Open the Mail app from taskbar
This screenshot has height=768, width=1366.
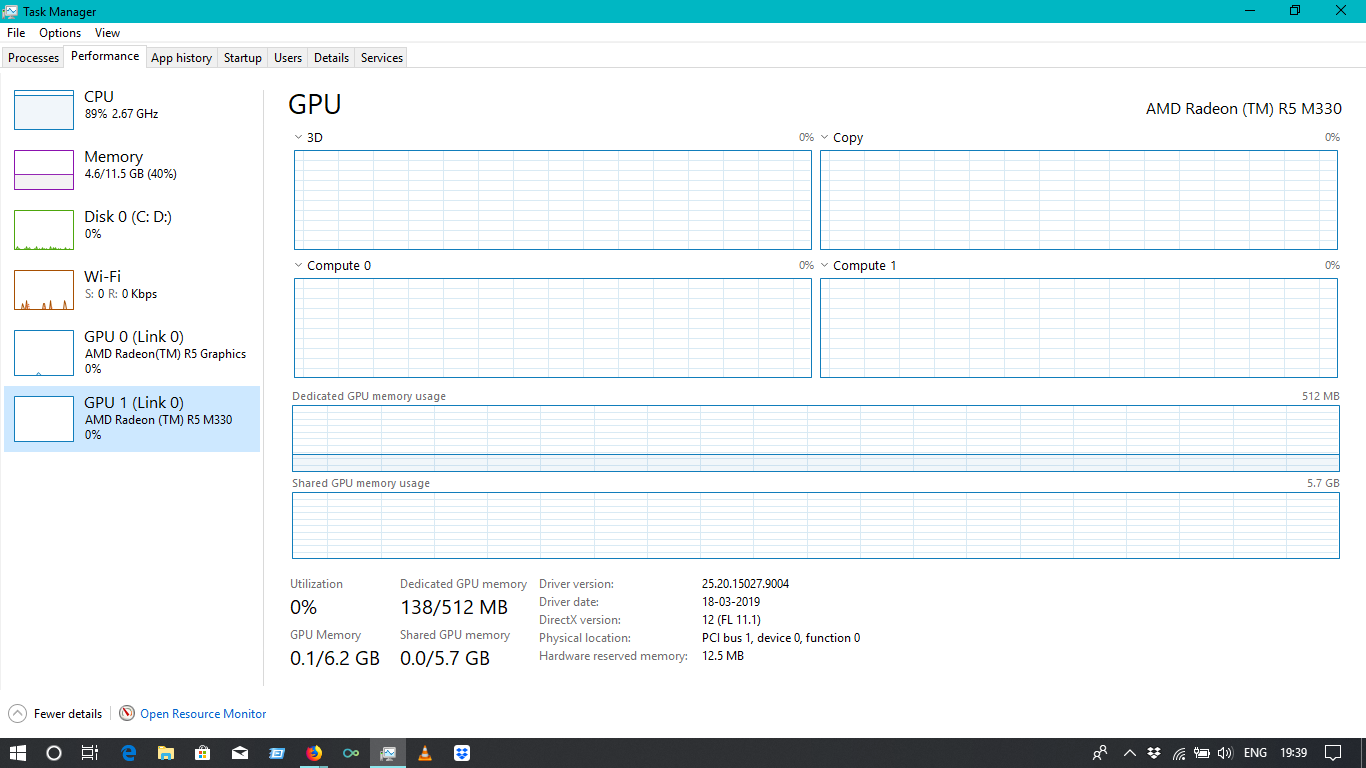[x=240, y=753]
